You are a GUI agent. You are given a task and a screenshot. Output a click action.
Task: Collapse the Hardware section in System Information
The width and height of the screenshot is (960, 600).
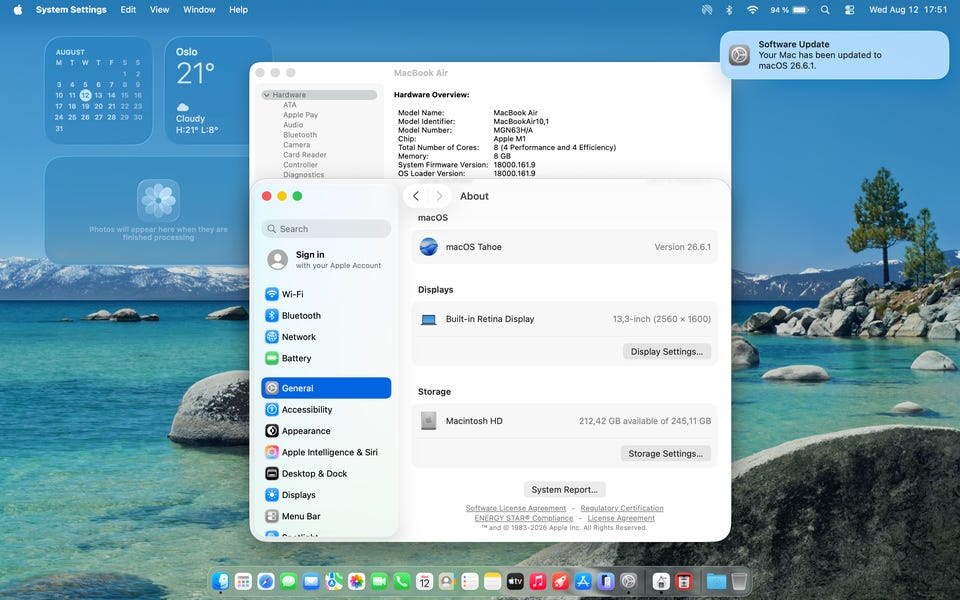click(x=266, y=95)
